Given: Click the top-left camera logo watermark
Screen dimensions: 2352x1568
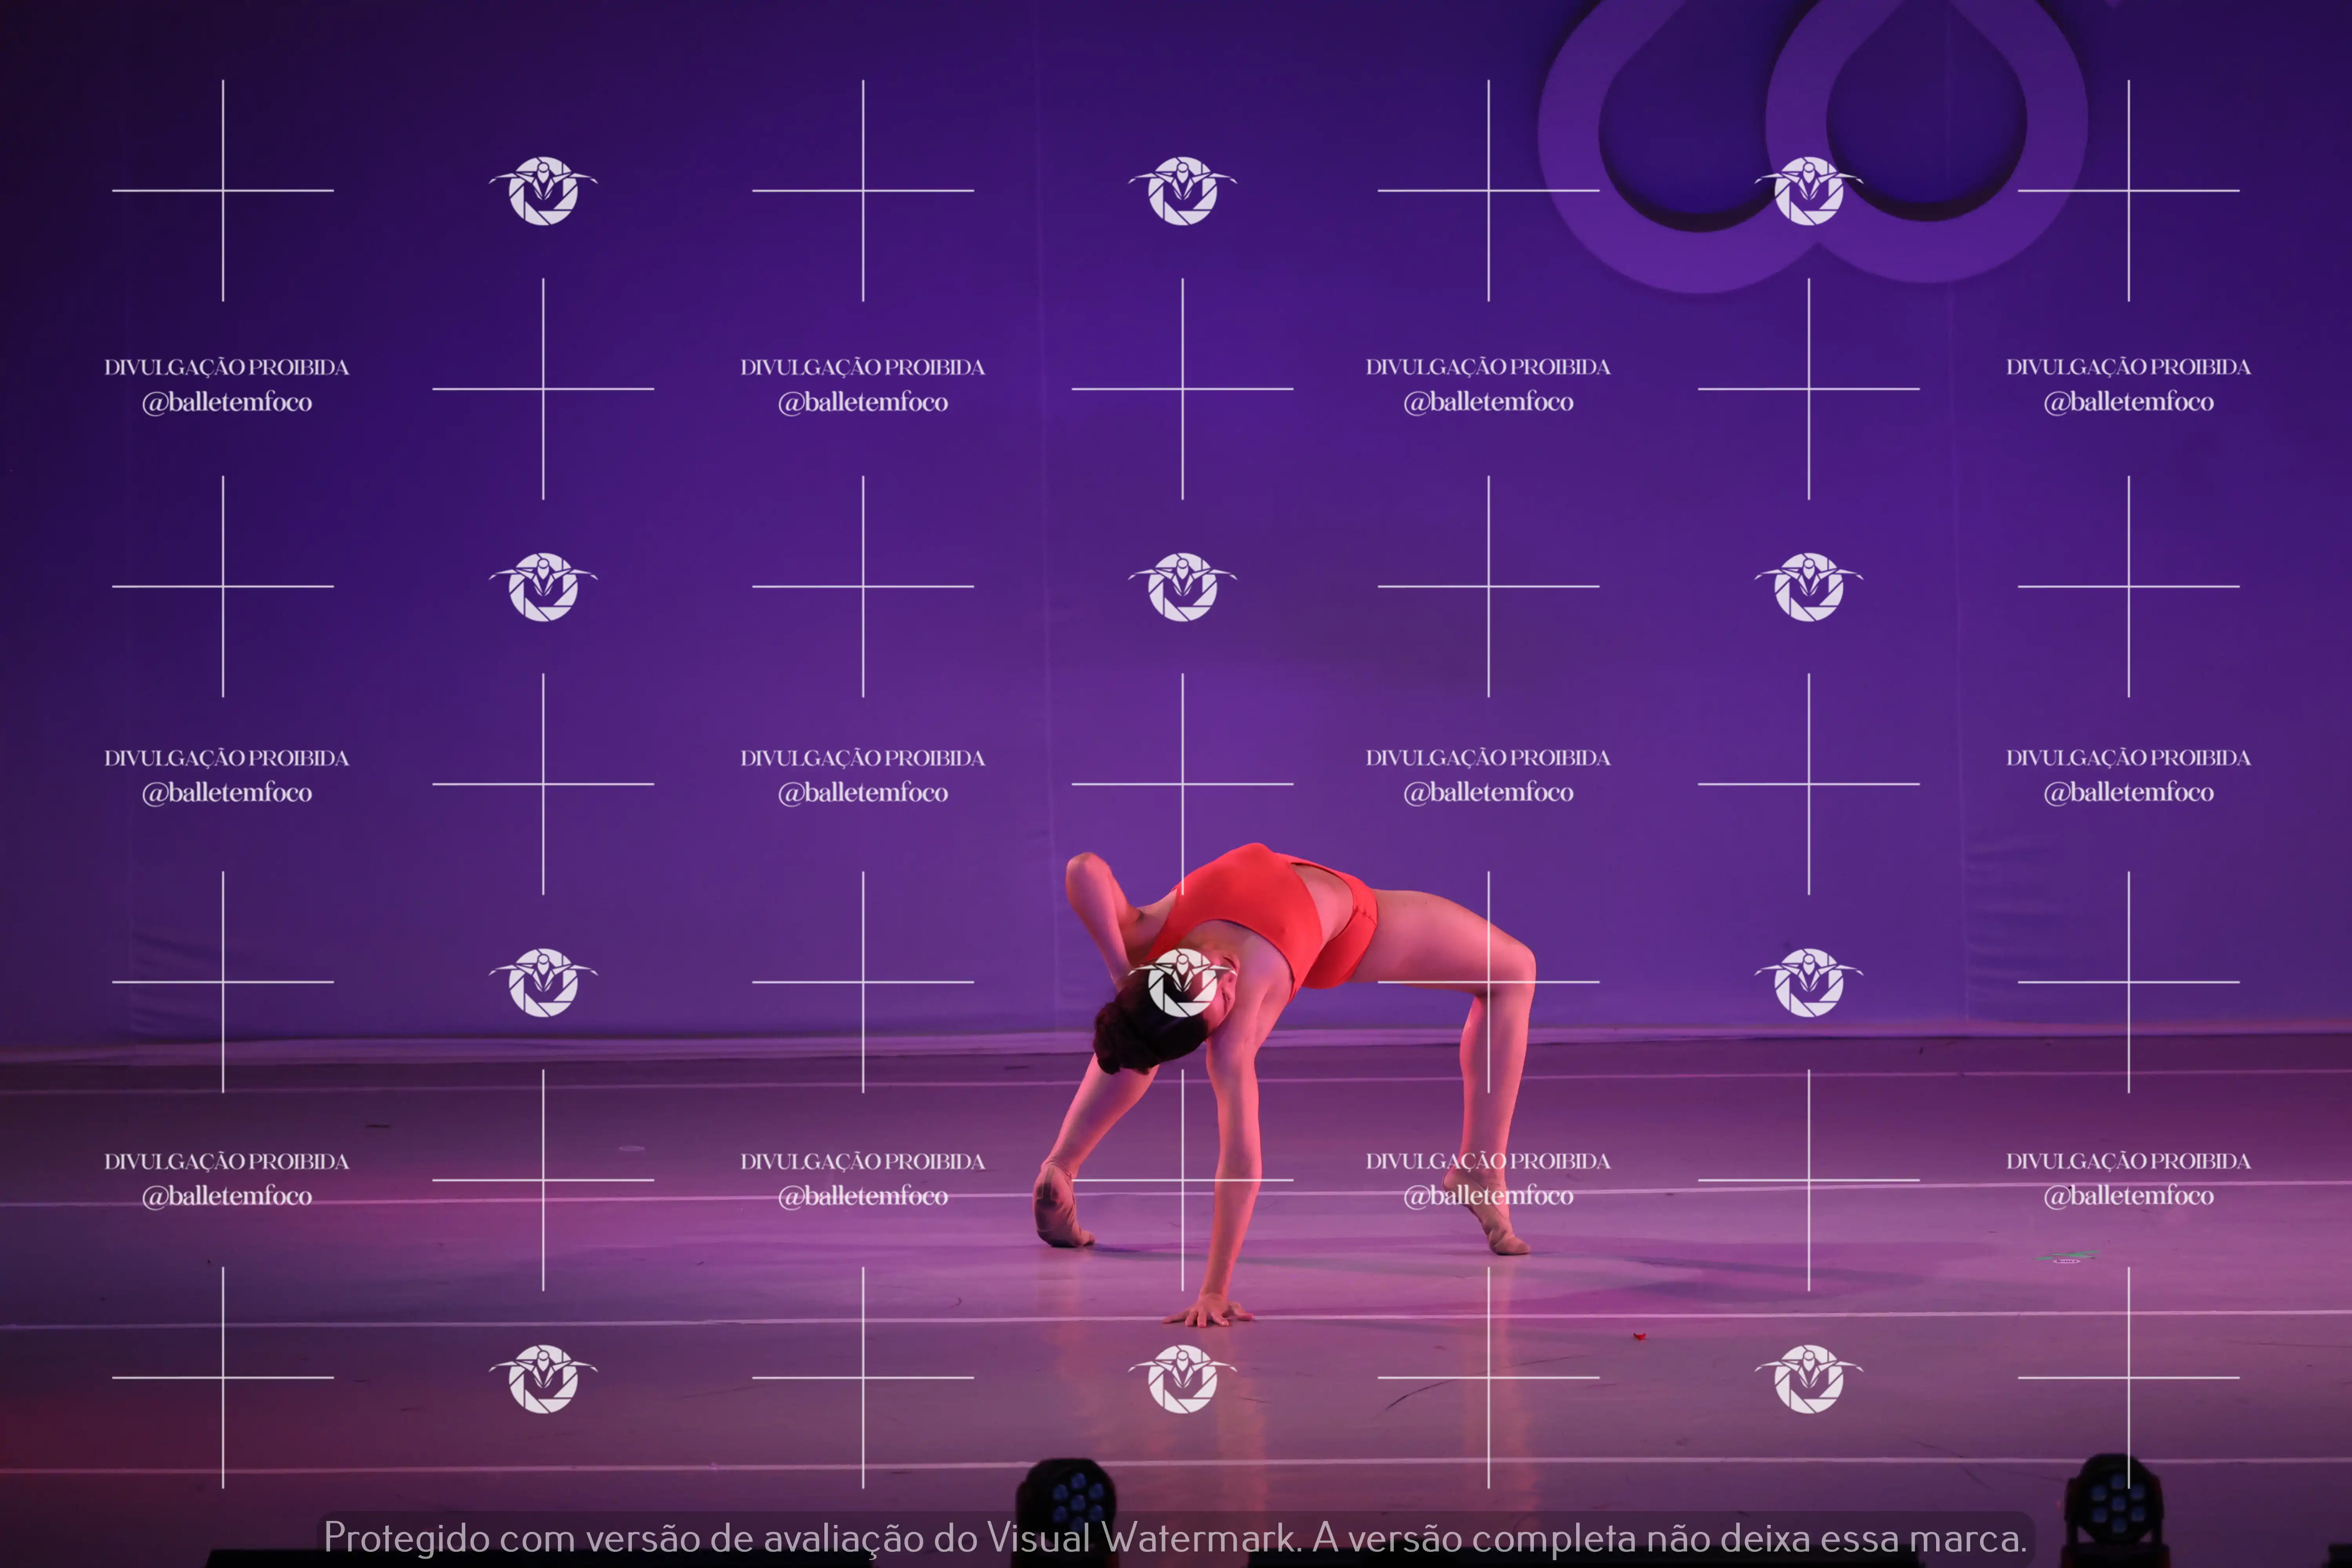Looking at the screenshot, I should 543,190.
